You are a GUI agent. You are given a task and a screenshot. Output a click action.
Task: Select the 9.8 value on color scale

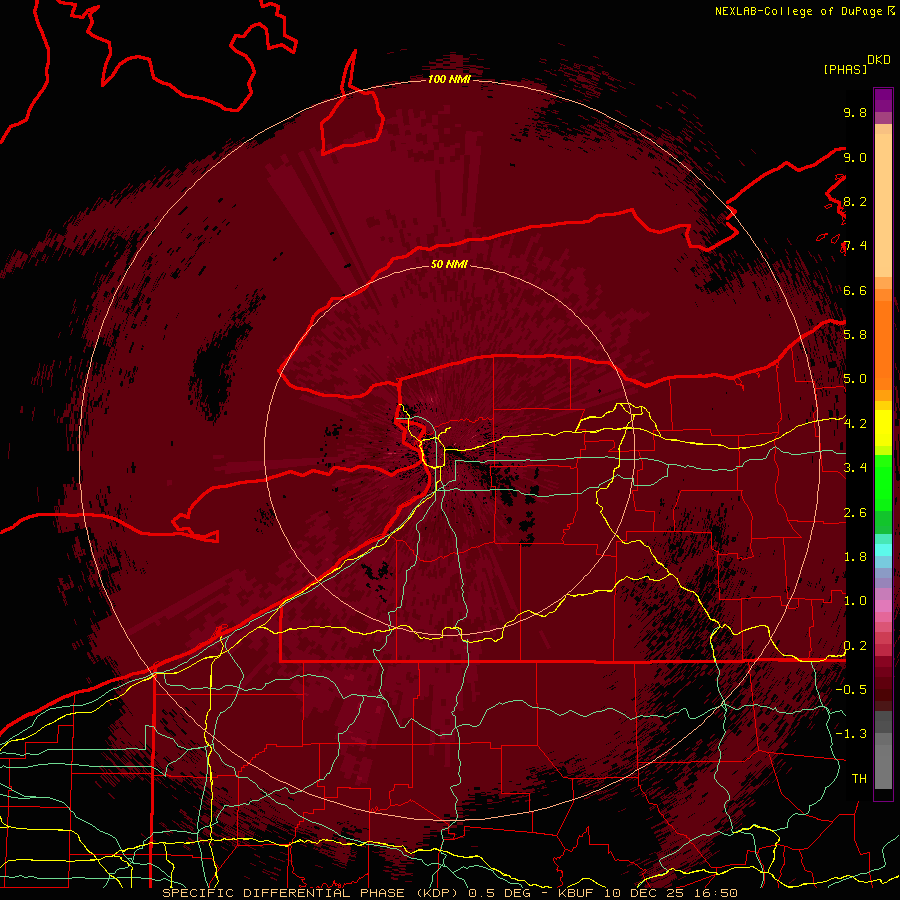[x=855, y=112]
